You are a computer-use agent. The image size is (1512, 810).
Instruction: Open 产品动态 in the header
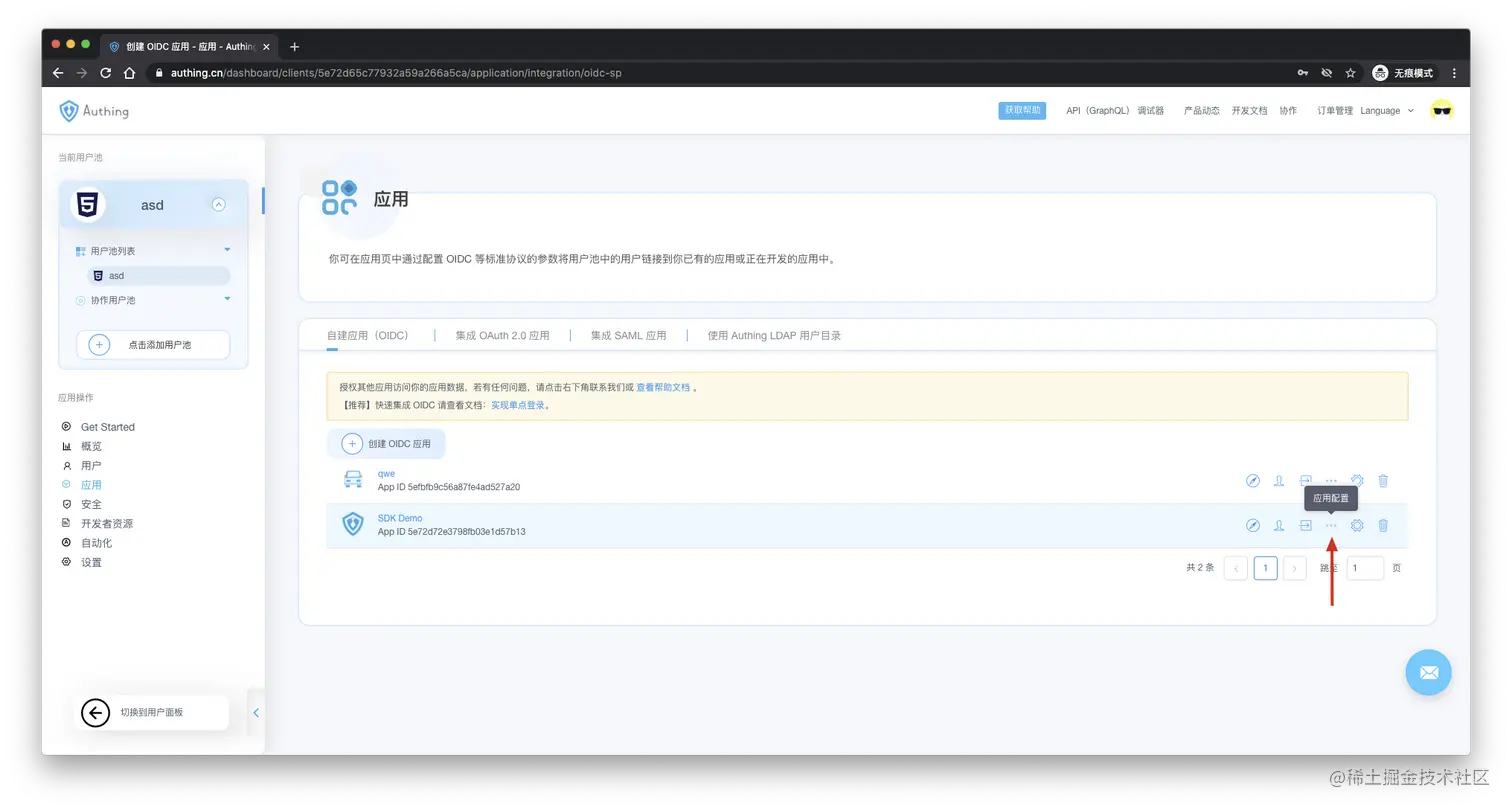tap(1202, 111)
